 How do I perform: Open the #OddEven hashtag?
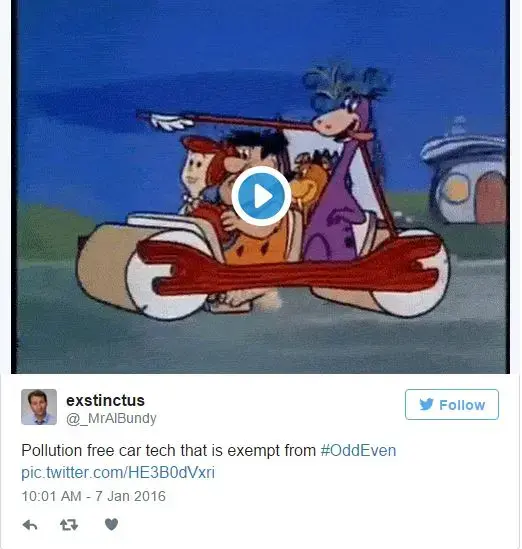[x=358, y=450]
